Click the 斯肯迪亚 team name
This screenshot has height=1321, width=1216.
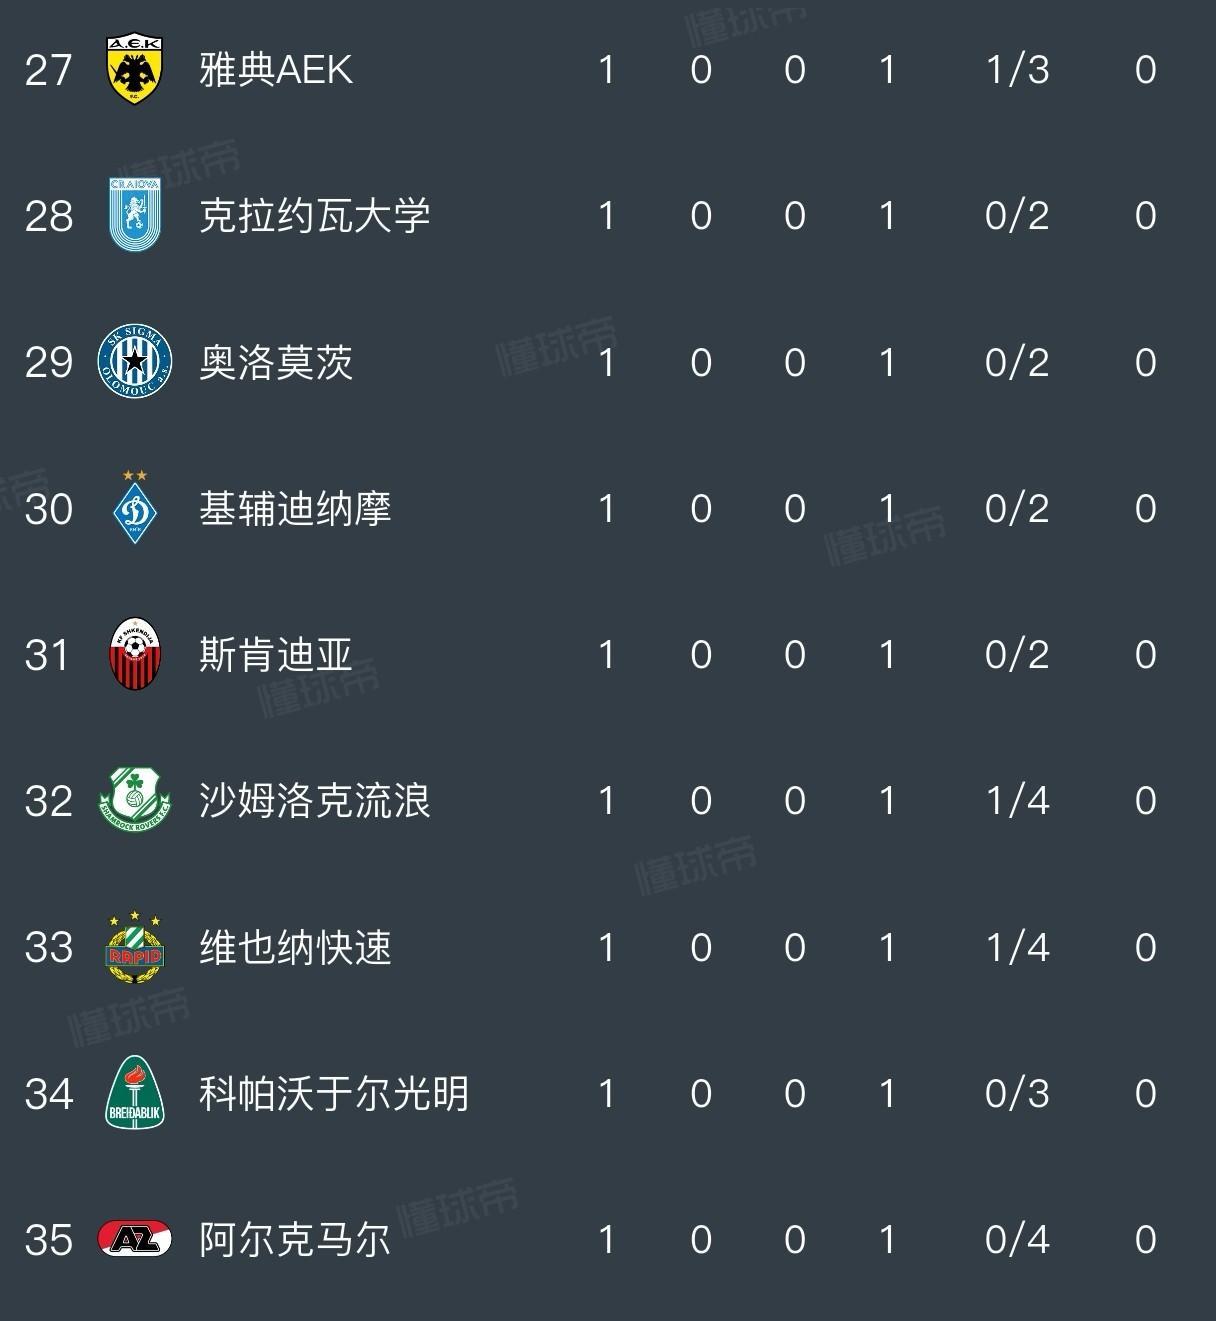click(276, 655)
